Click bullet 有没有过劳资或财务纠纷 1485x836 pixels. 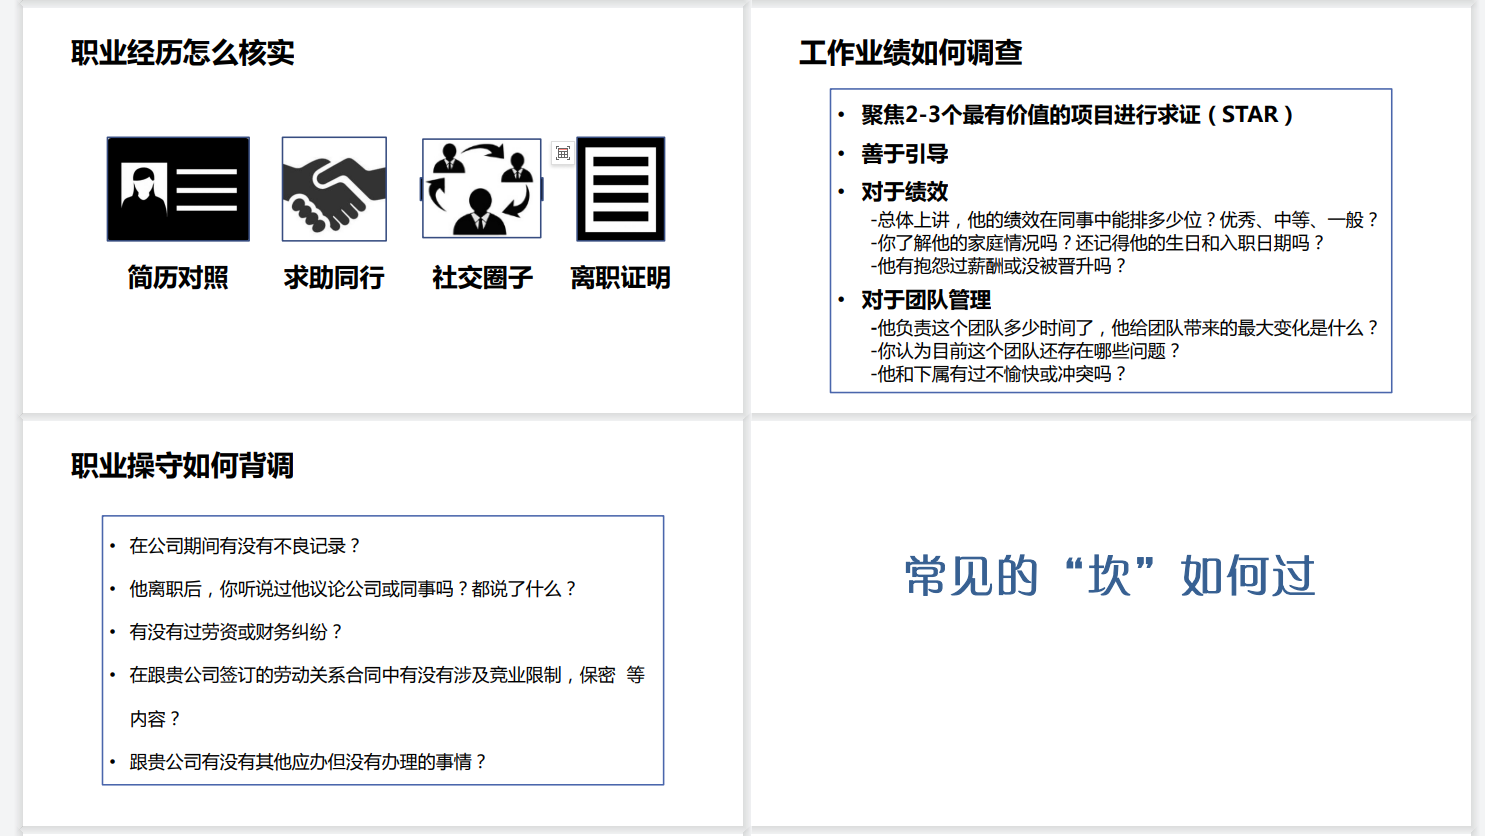pyautogui.click(x=236, y=632)
